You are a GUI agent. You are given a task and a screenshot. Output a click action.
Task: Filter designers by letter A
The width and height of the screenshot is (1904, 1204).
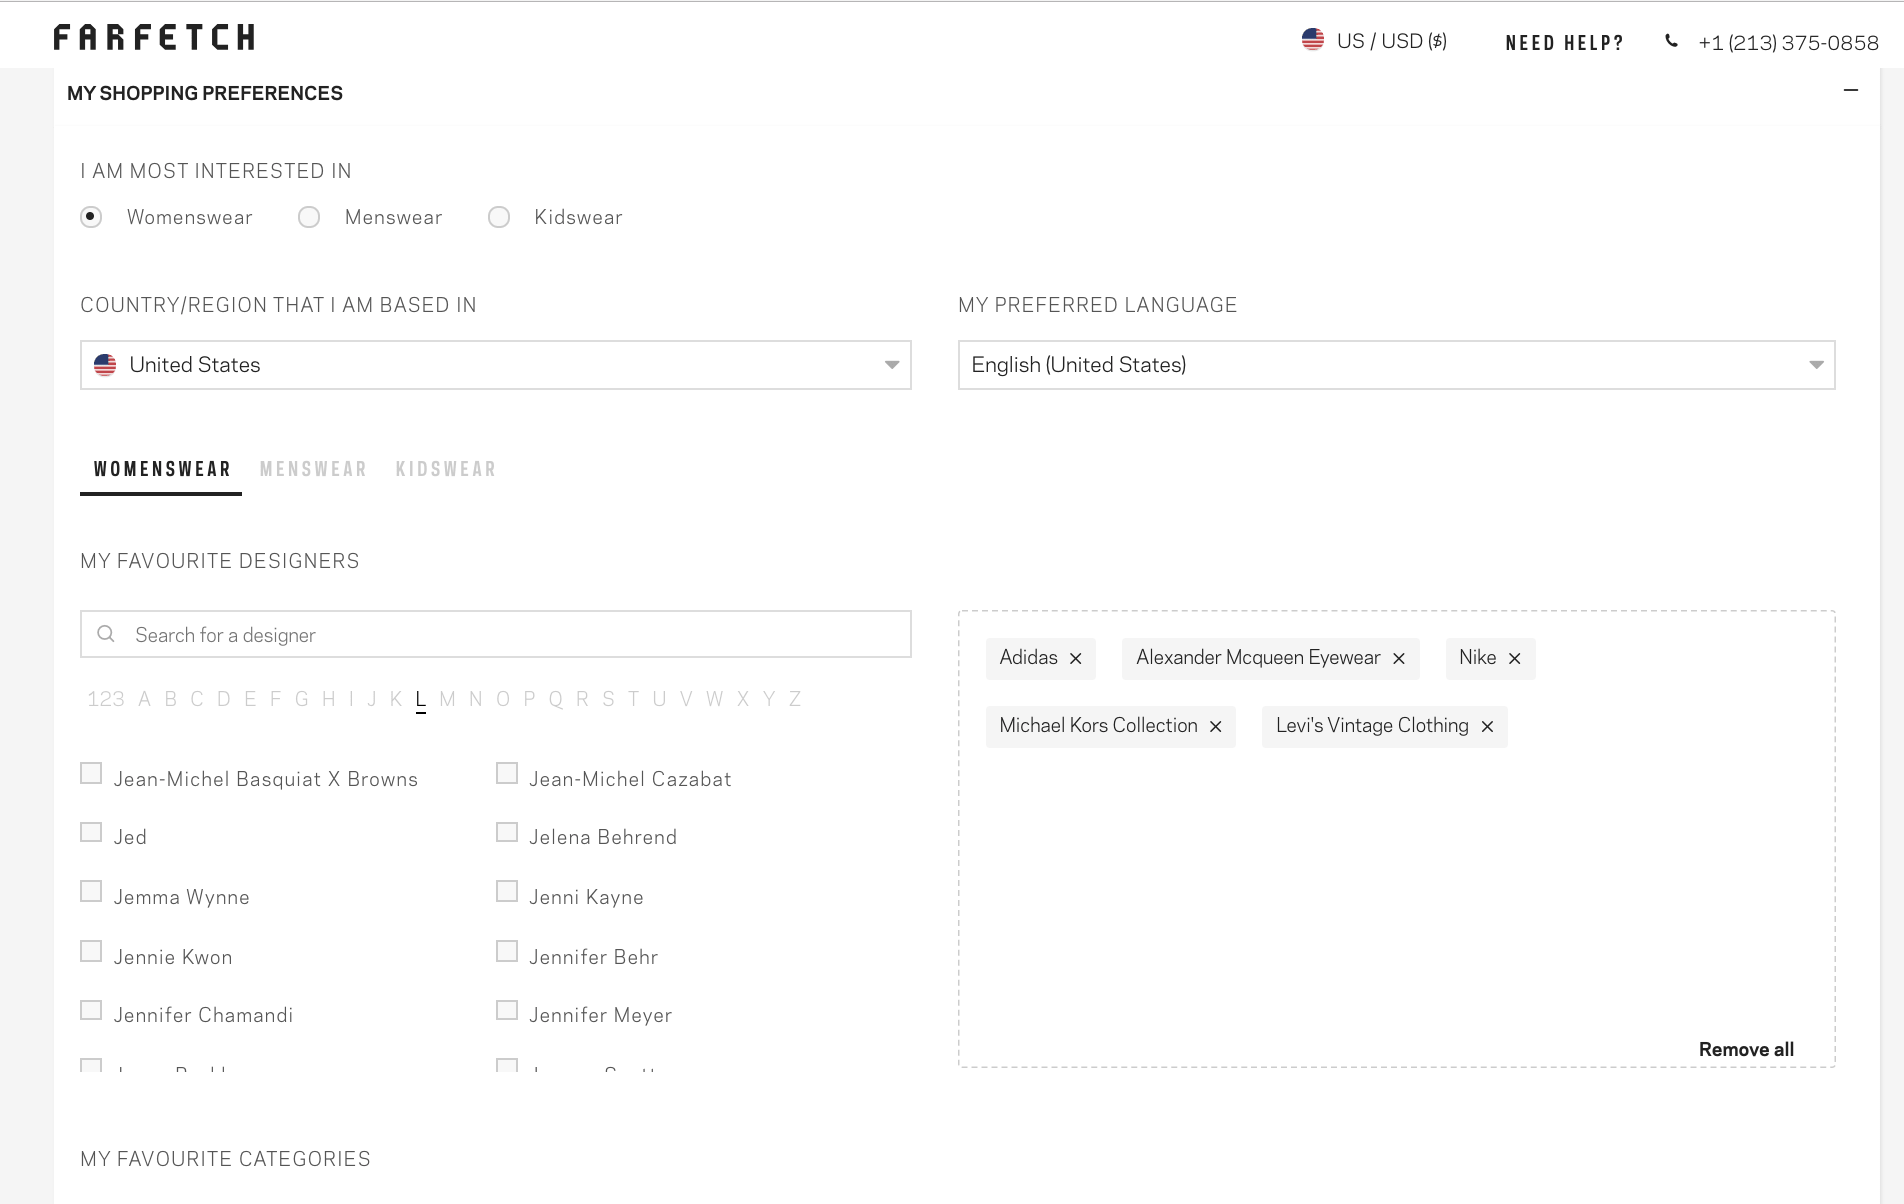145,699
